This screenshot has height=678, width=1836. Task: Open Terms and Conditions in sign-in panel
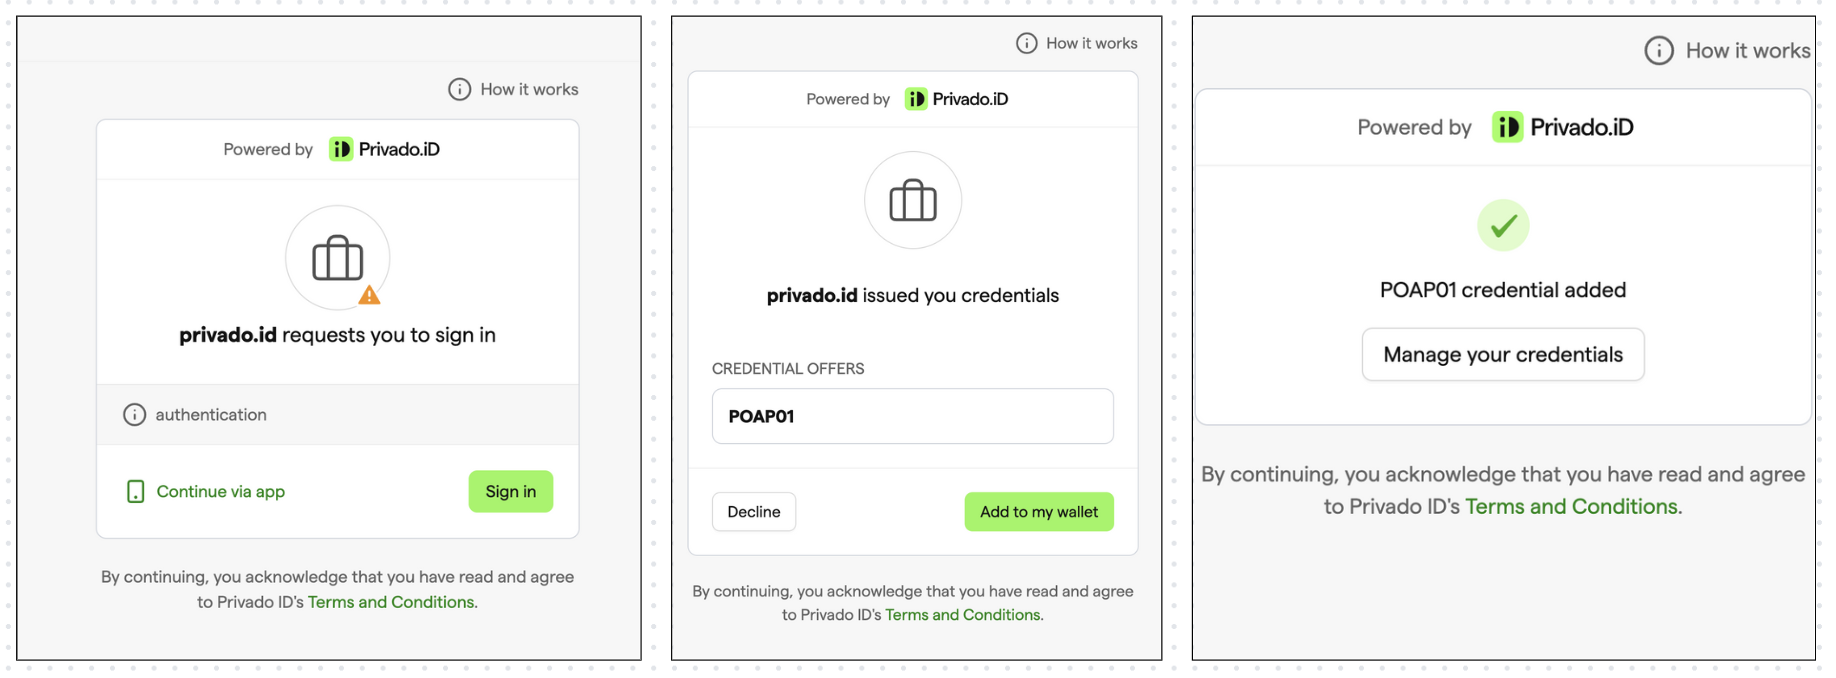point(391,602)
